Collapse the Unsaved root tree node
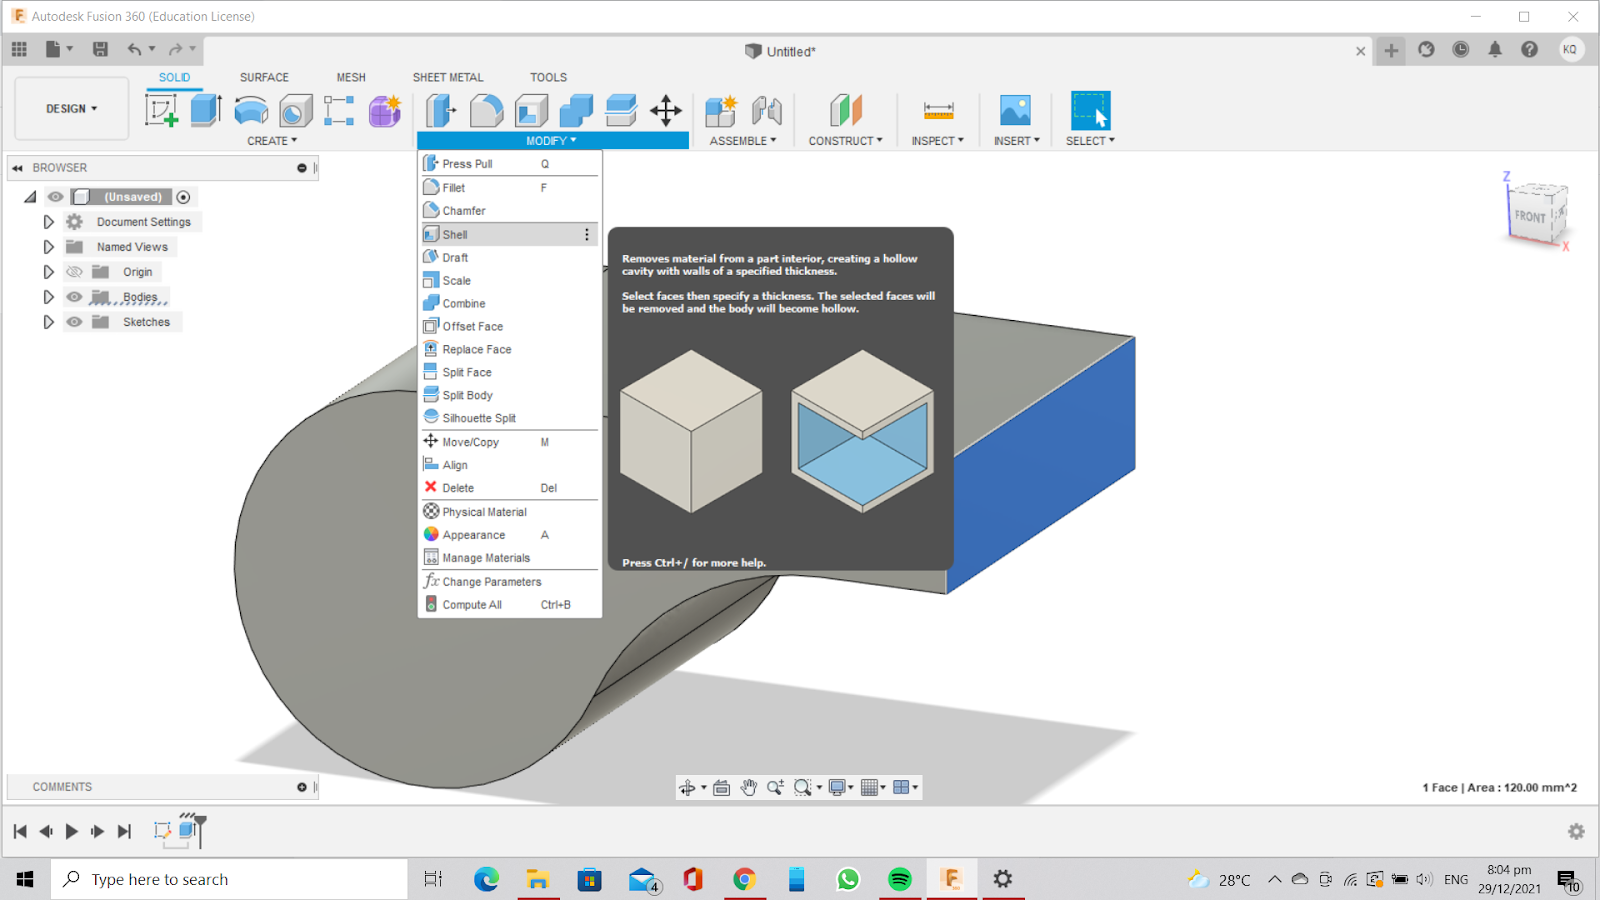 pos(30,197)
